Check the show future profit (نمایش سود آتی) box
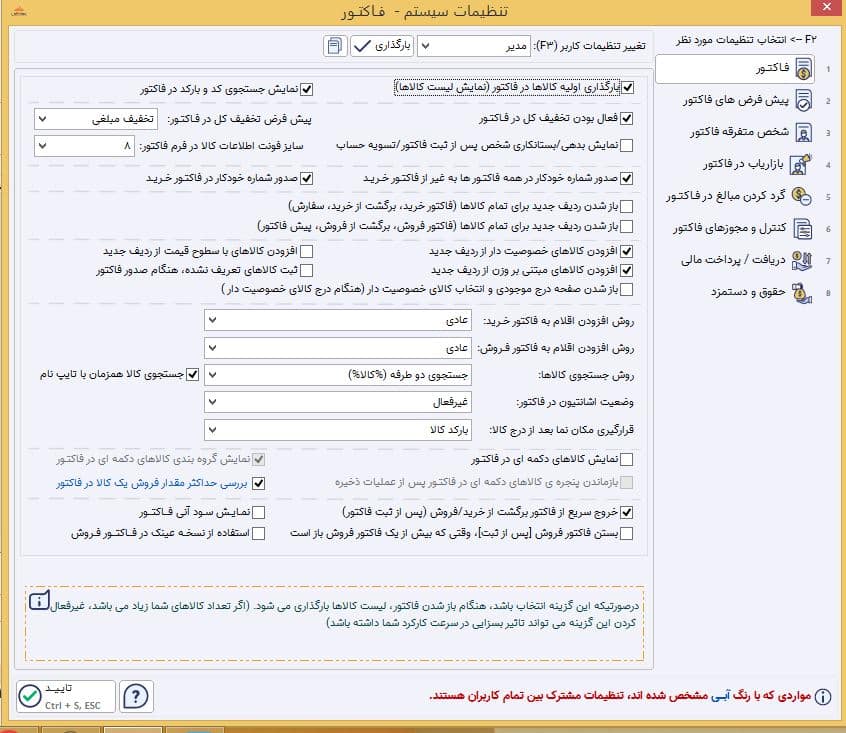Viewport: 846px width, 733px height. (258, 512)
